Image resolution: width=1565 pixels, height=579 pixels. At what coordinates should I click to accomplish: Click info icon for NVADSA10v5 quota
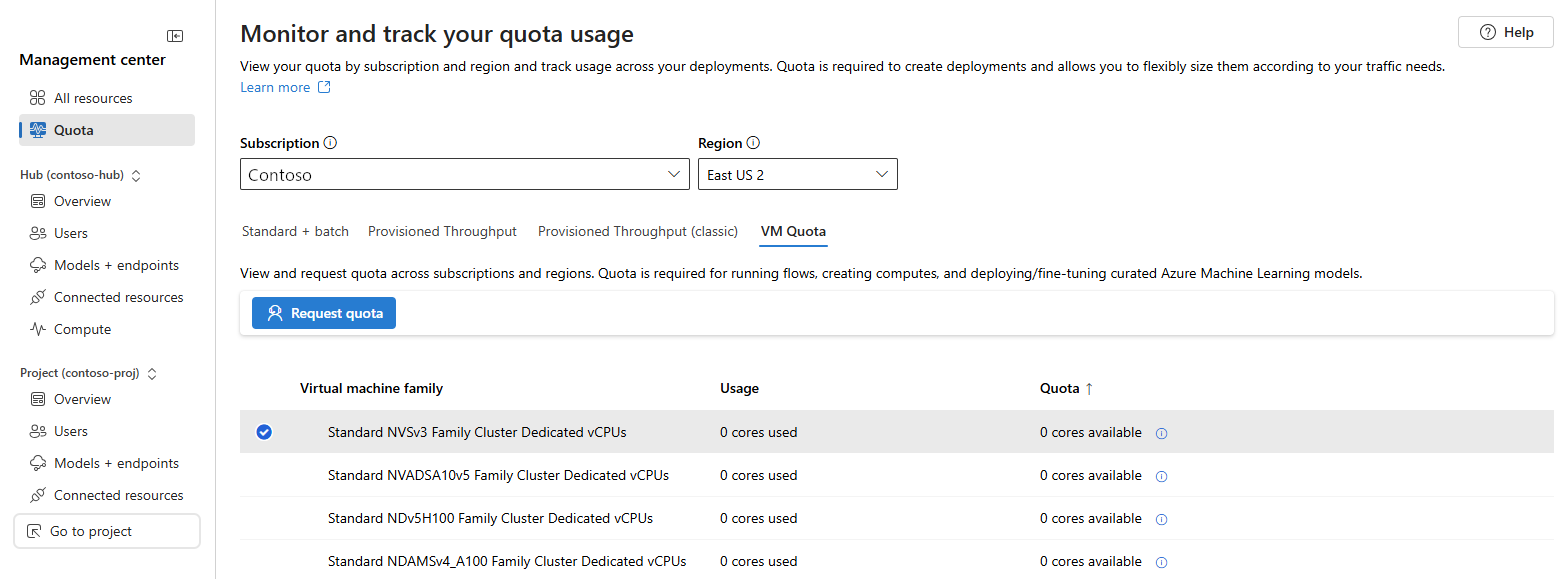1162,477
